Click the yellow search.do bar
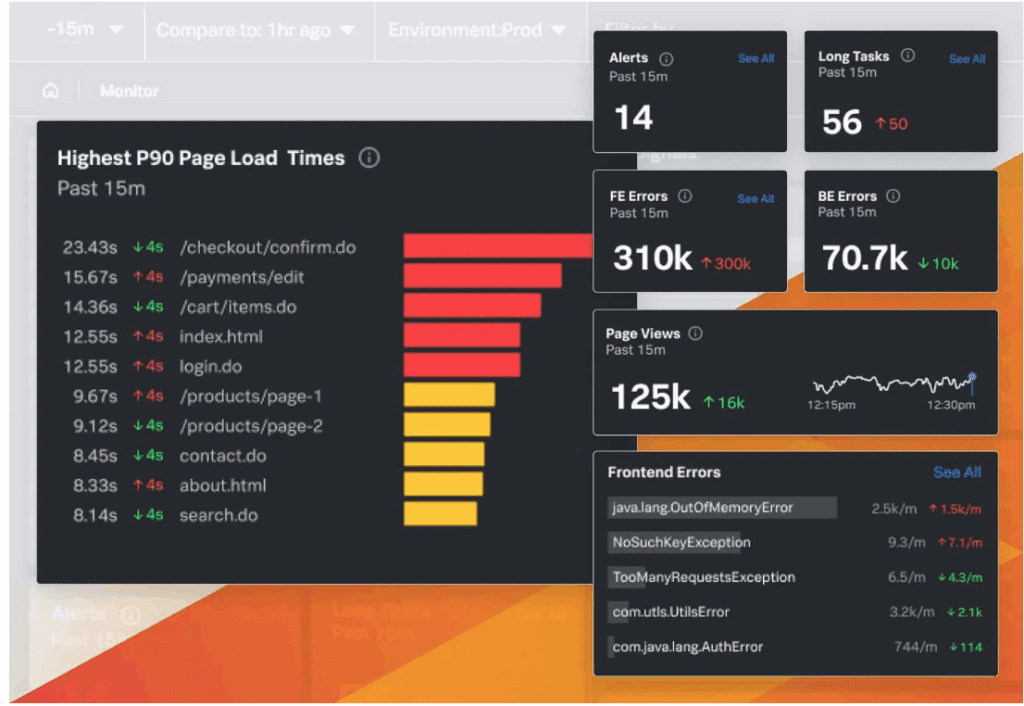The width and height of the screenshot is (1024, 706). (440, 515)
